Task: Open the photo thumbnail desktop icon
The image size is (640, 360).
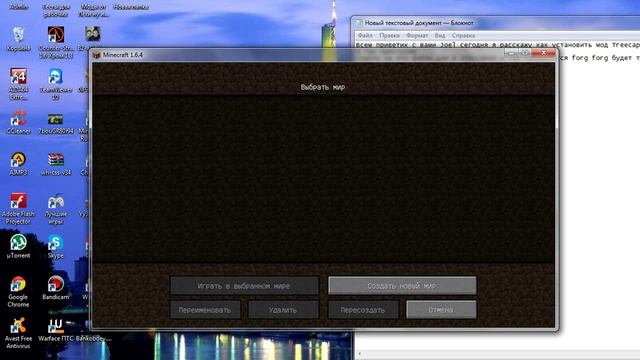Action: [93, 34]
